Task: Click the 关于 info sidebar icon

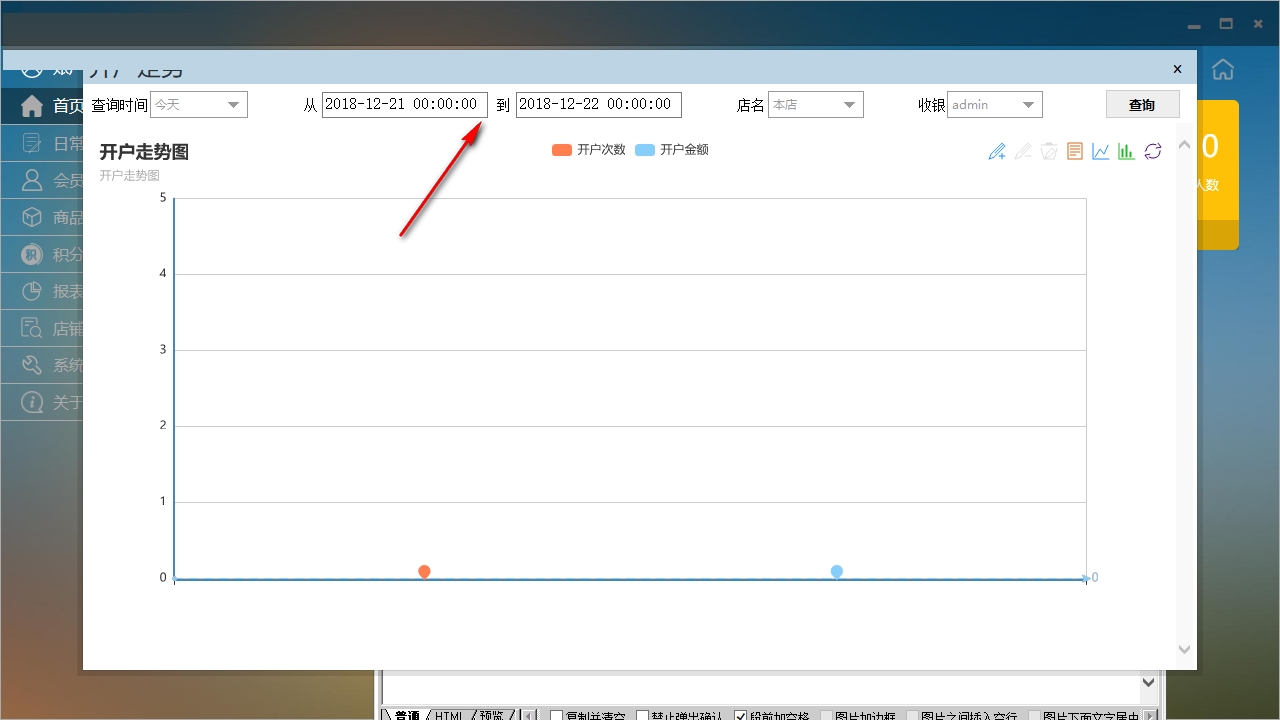Action: 32,402
